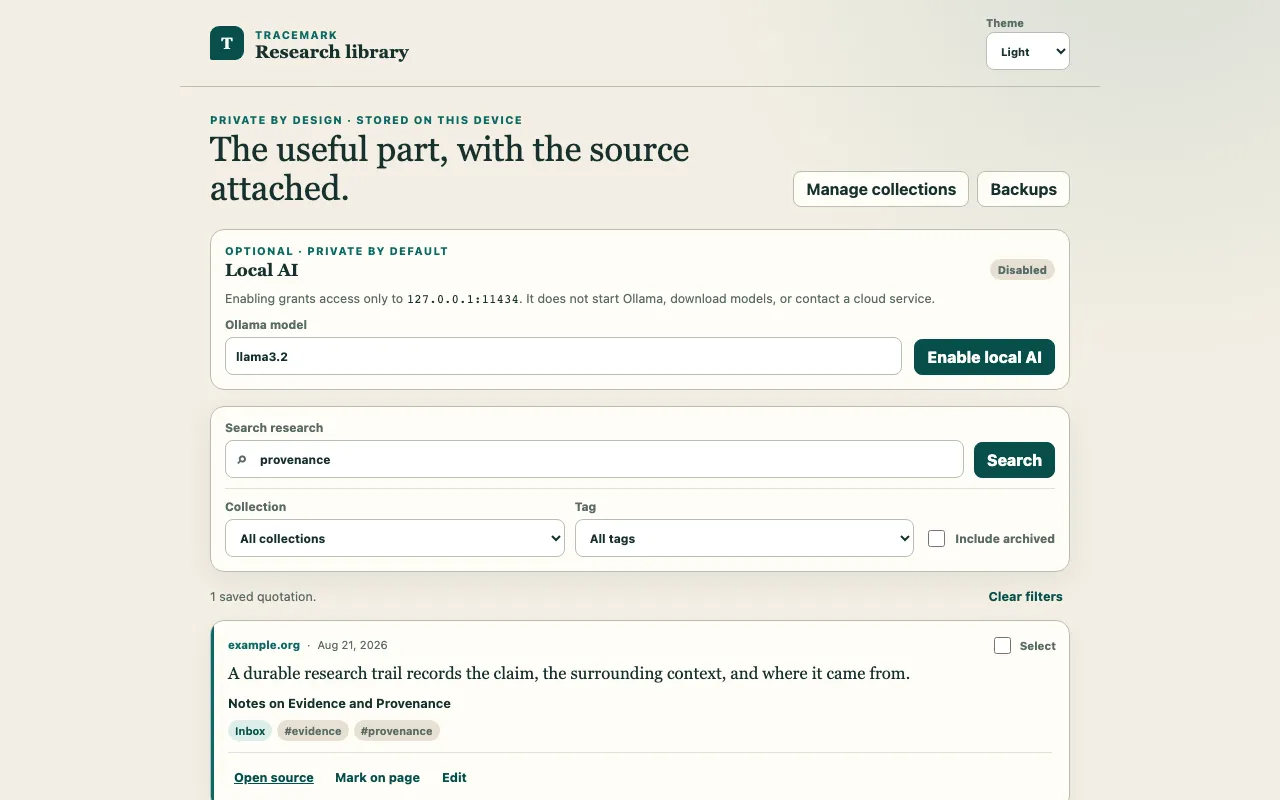Edit the saved quotation

[454, 777]
